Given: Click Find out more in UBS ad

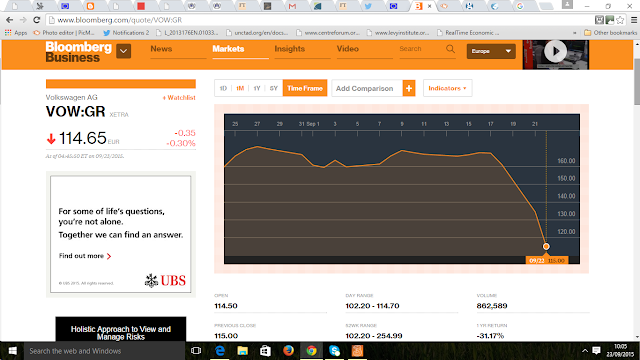Looking at the screenshot, I should [x=85, y=256].
